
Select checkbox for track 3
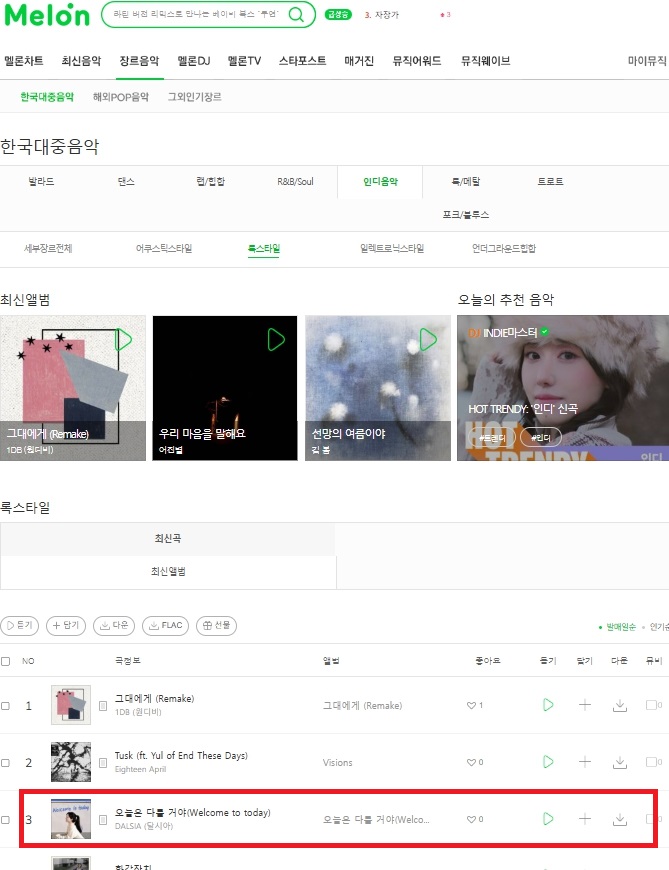[6, 820]
